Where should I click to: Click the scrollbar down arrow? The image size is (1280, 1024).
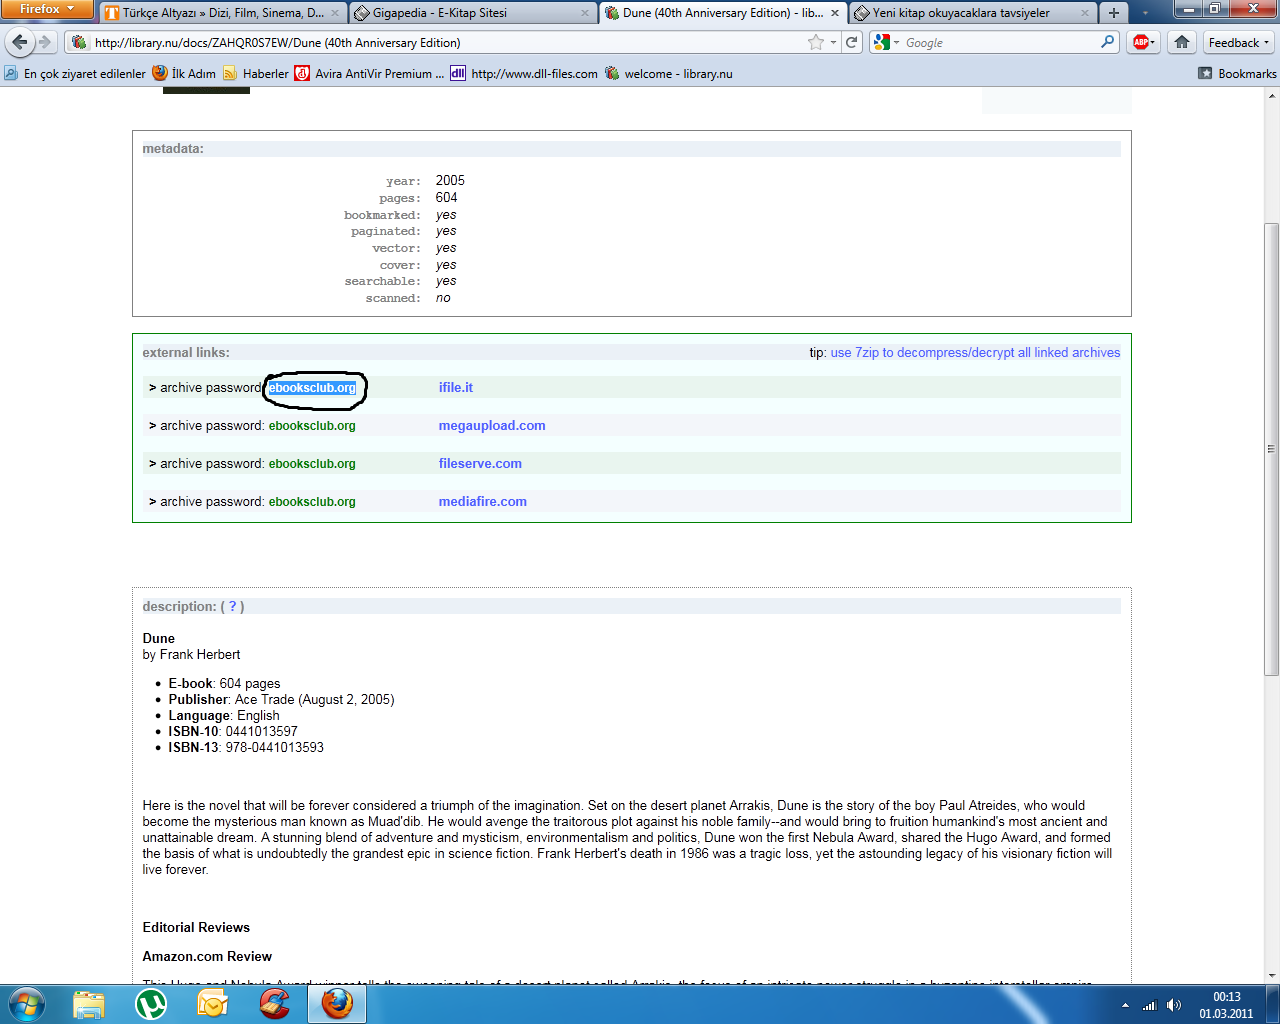click(1272, 975)
